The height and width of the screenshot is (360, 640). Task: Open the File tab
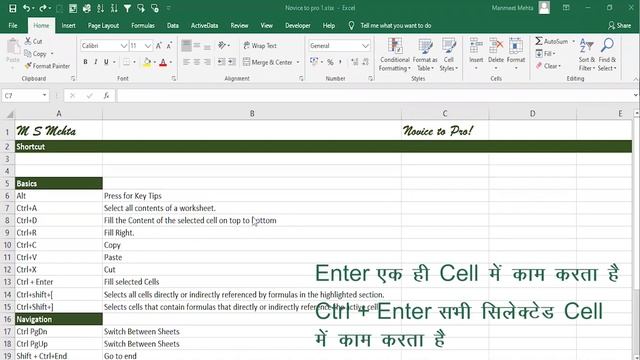[x=13, y=25]
